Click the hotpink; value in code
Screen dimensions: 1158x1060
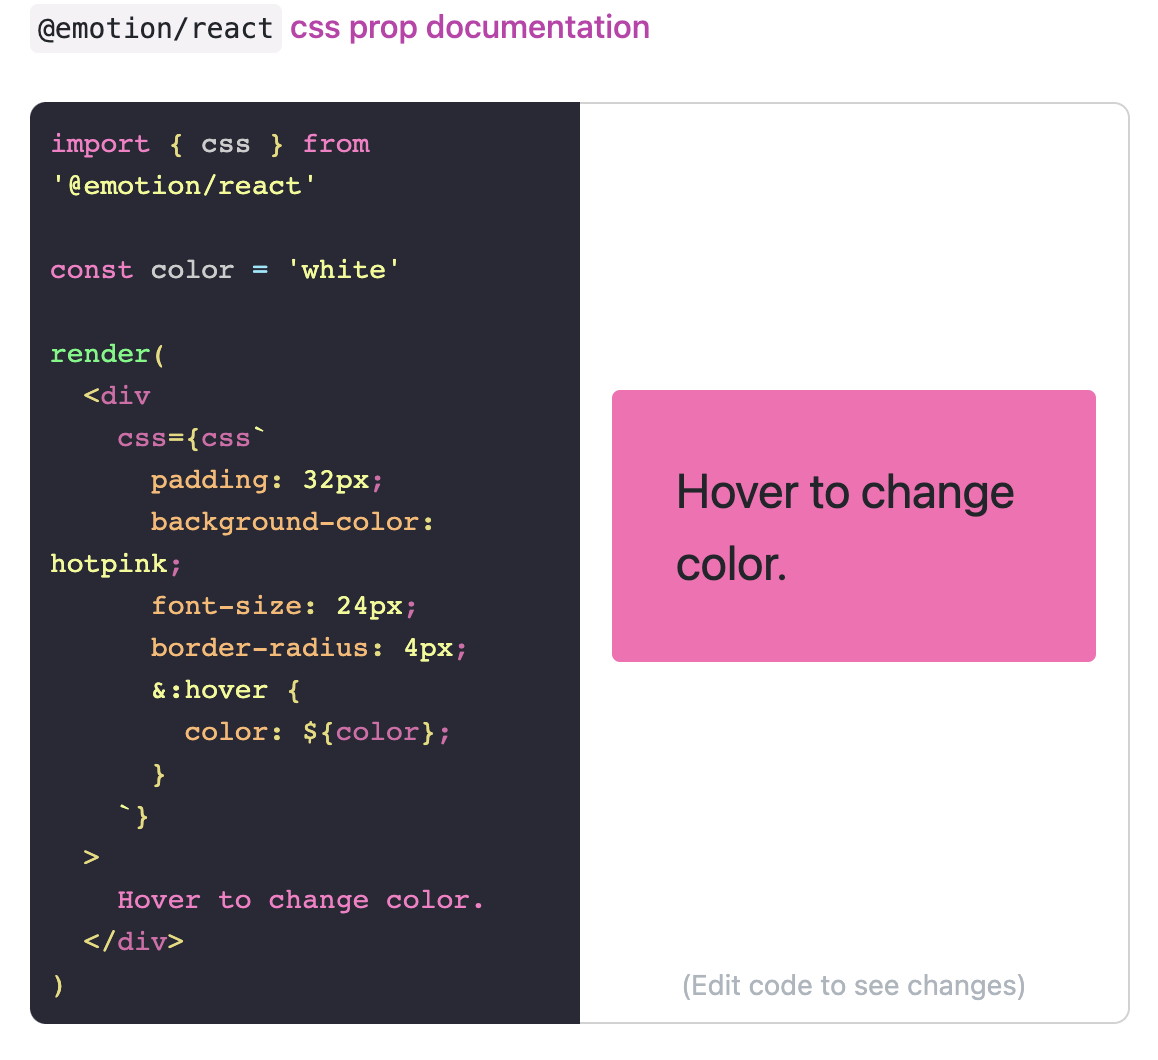[x=116, y=564]
